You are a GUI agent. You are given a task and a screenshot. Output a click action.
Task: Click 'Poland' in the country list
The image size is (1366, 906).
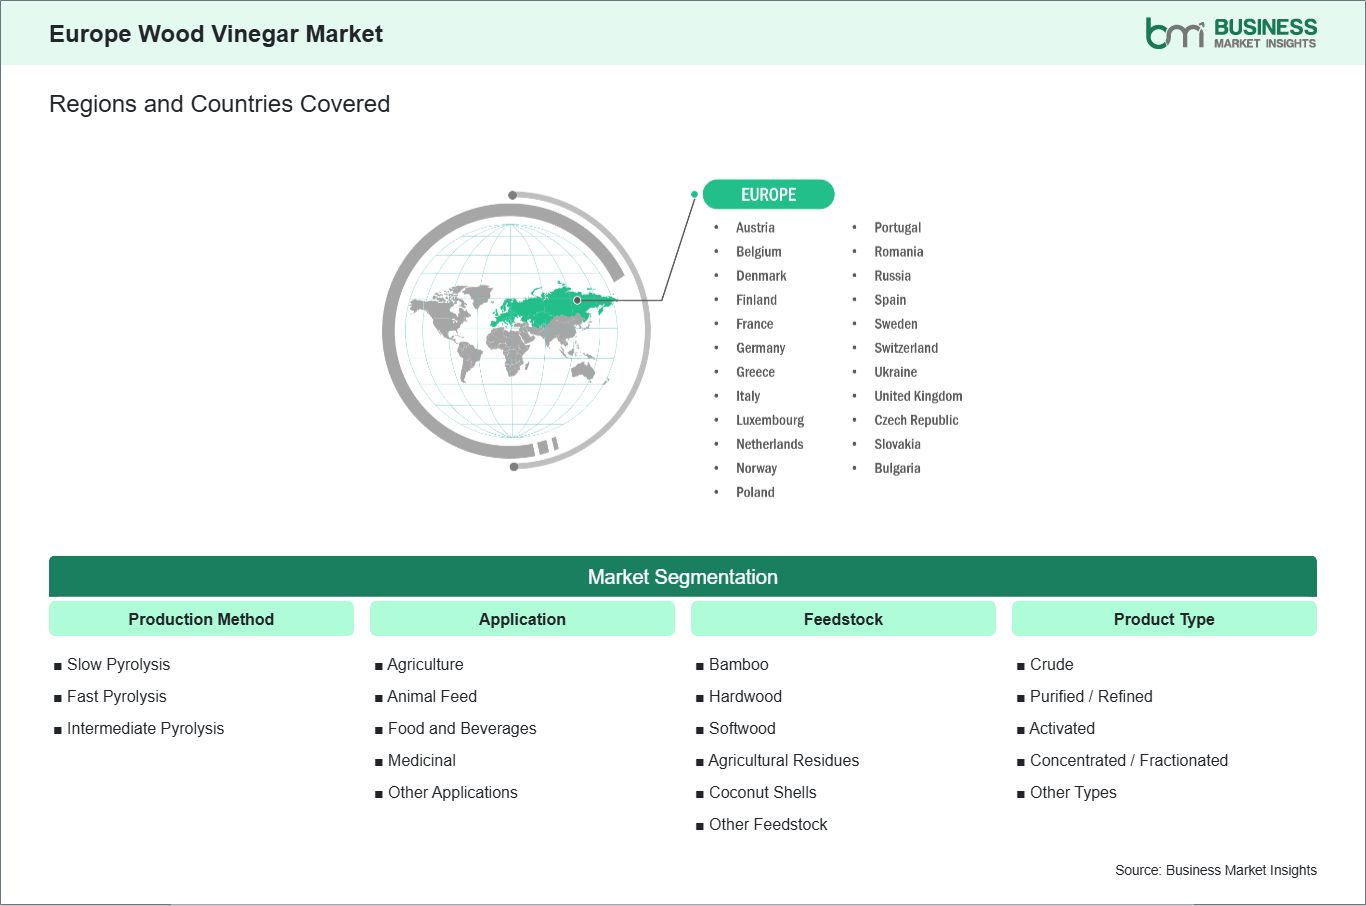(x=755, y=492)
